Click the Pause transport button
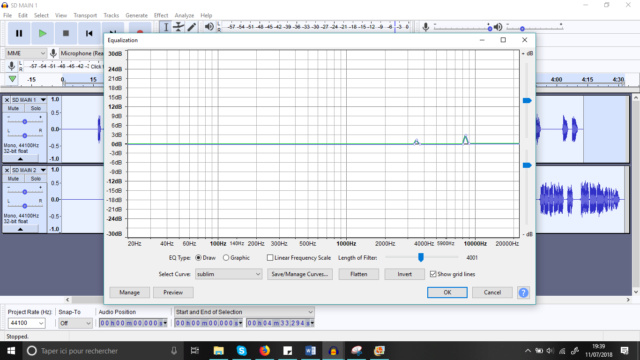Viewport: 640px width, 360px height. click(x=19, y=33)
